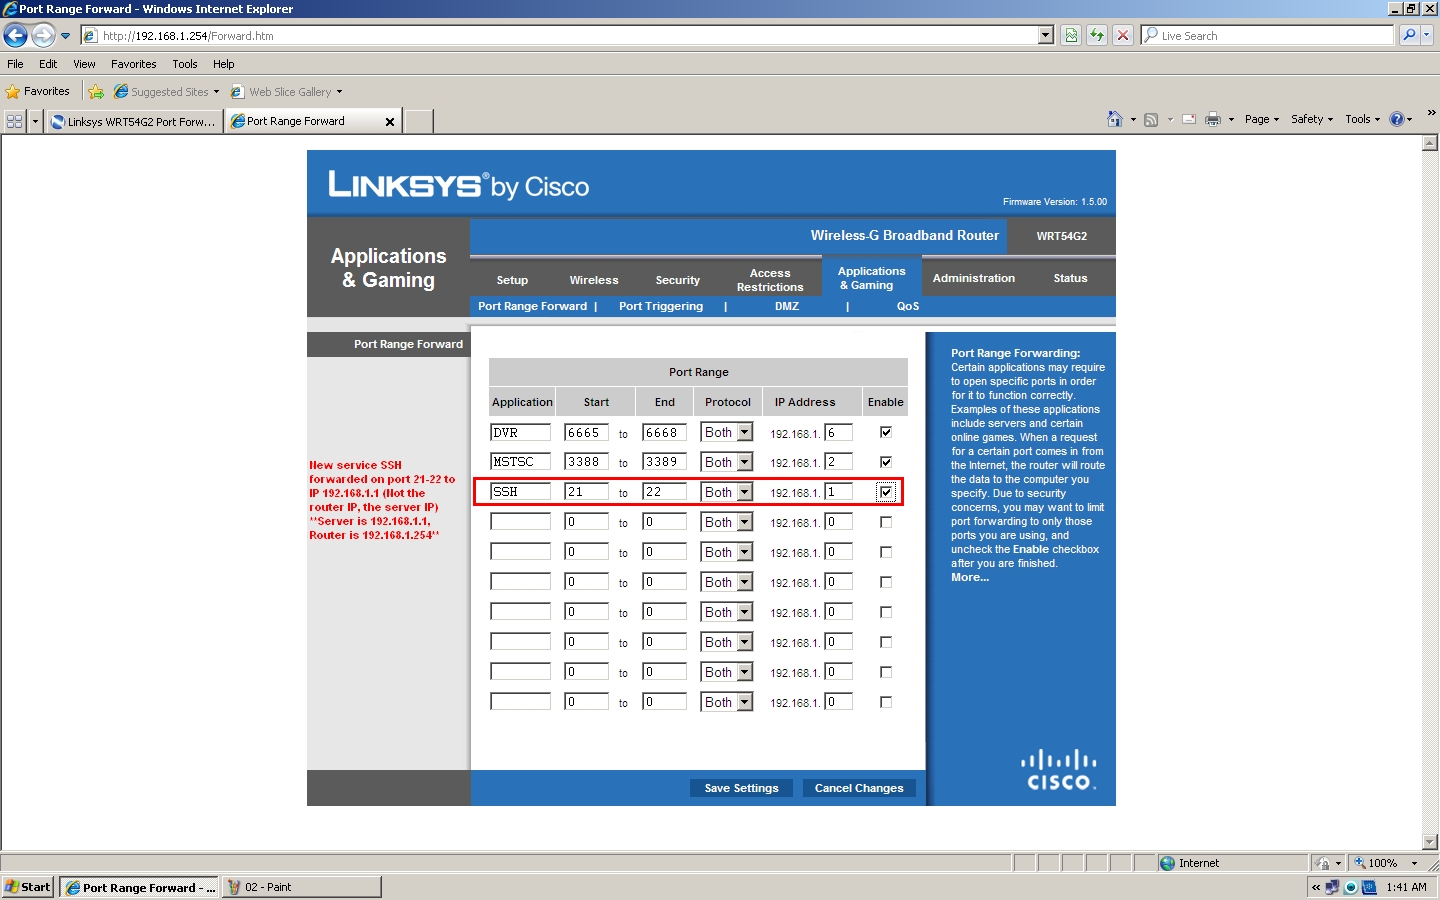This screenshot has height=900, width=1440.
Task: Open the Setup tab
Action: pos(512,280)
